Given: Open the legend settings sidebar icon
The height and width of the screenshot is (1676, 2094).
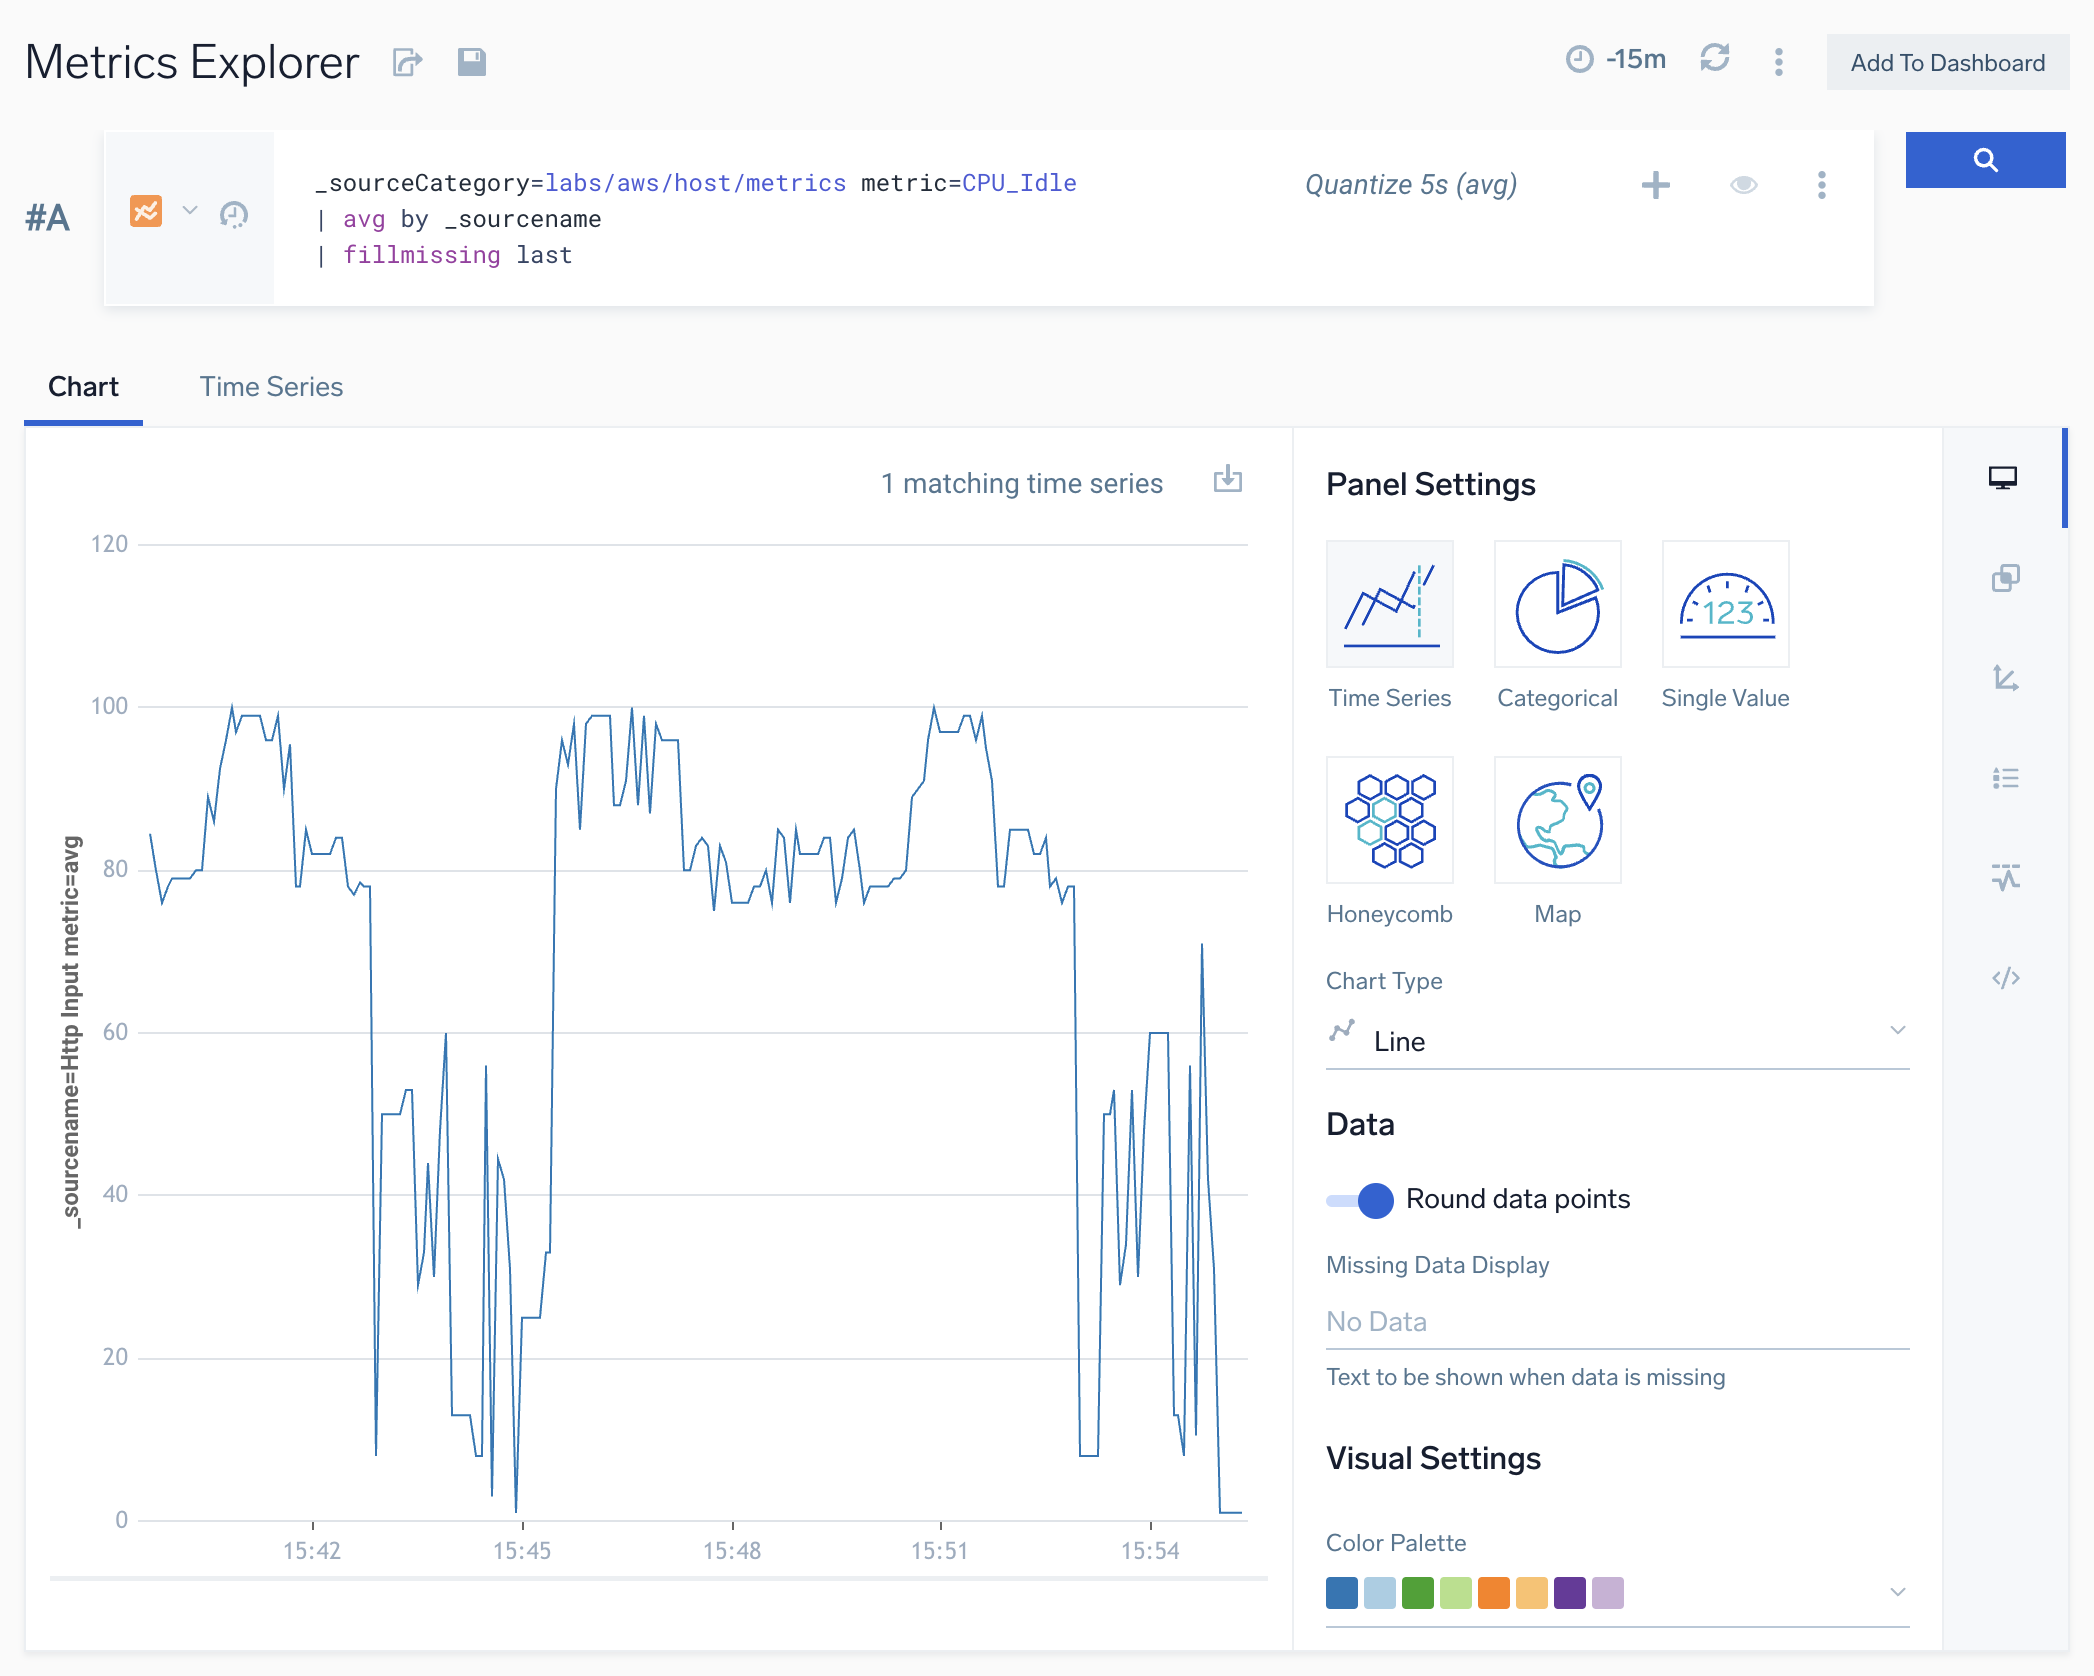Looking at the screenshot, I should tap(2004, 778).
